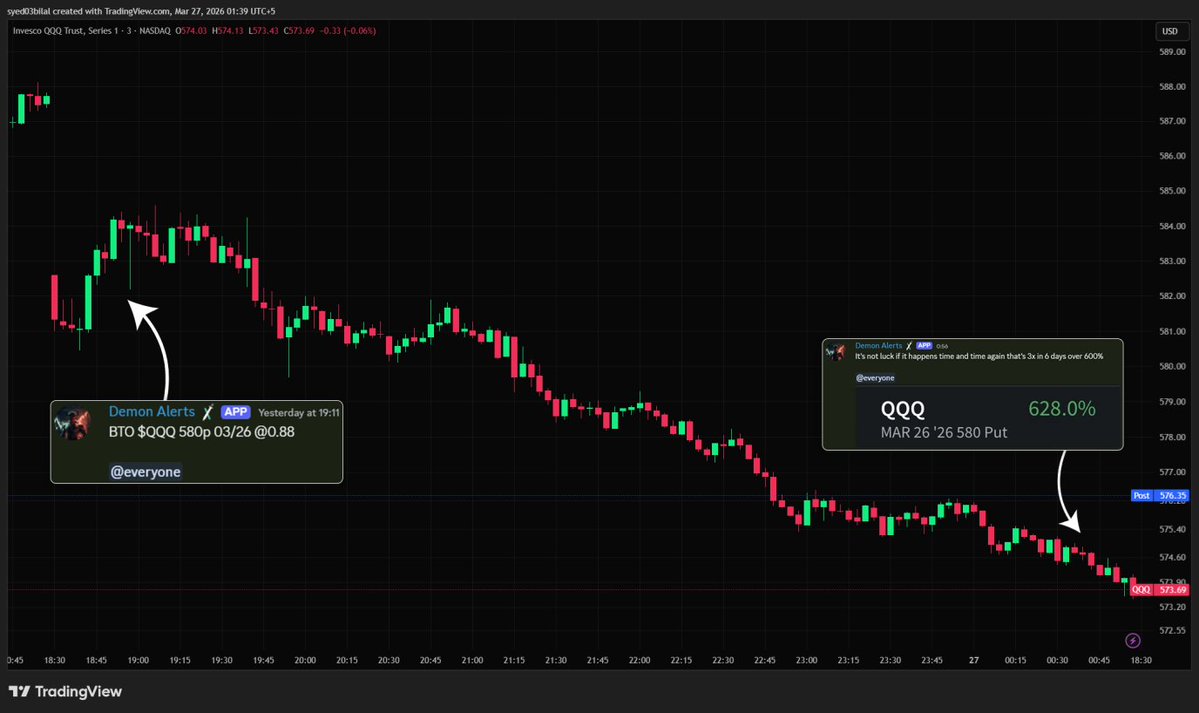Click the 22:15 time axis label
Image resolution: width=1199 pixels, height=713 pixels.
[681, 660]
